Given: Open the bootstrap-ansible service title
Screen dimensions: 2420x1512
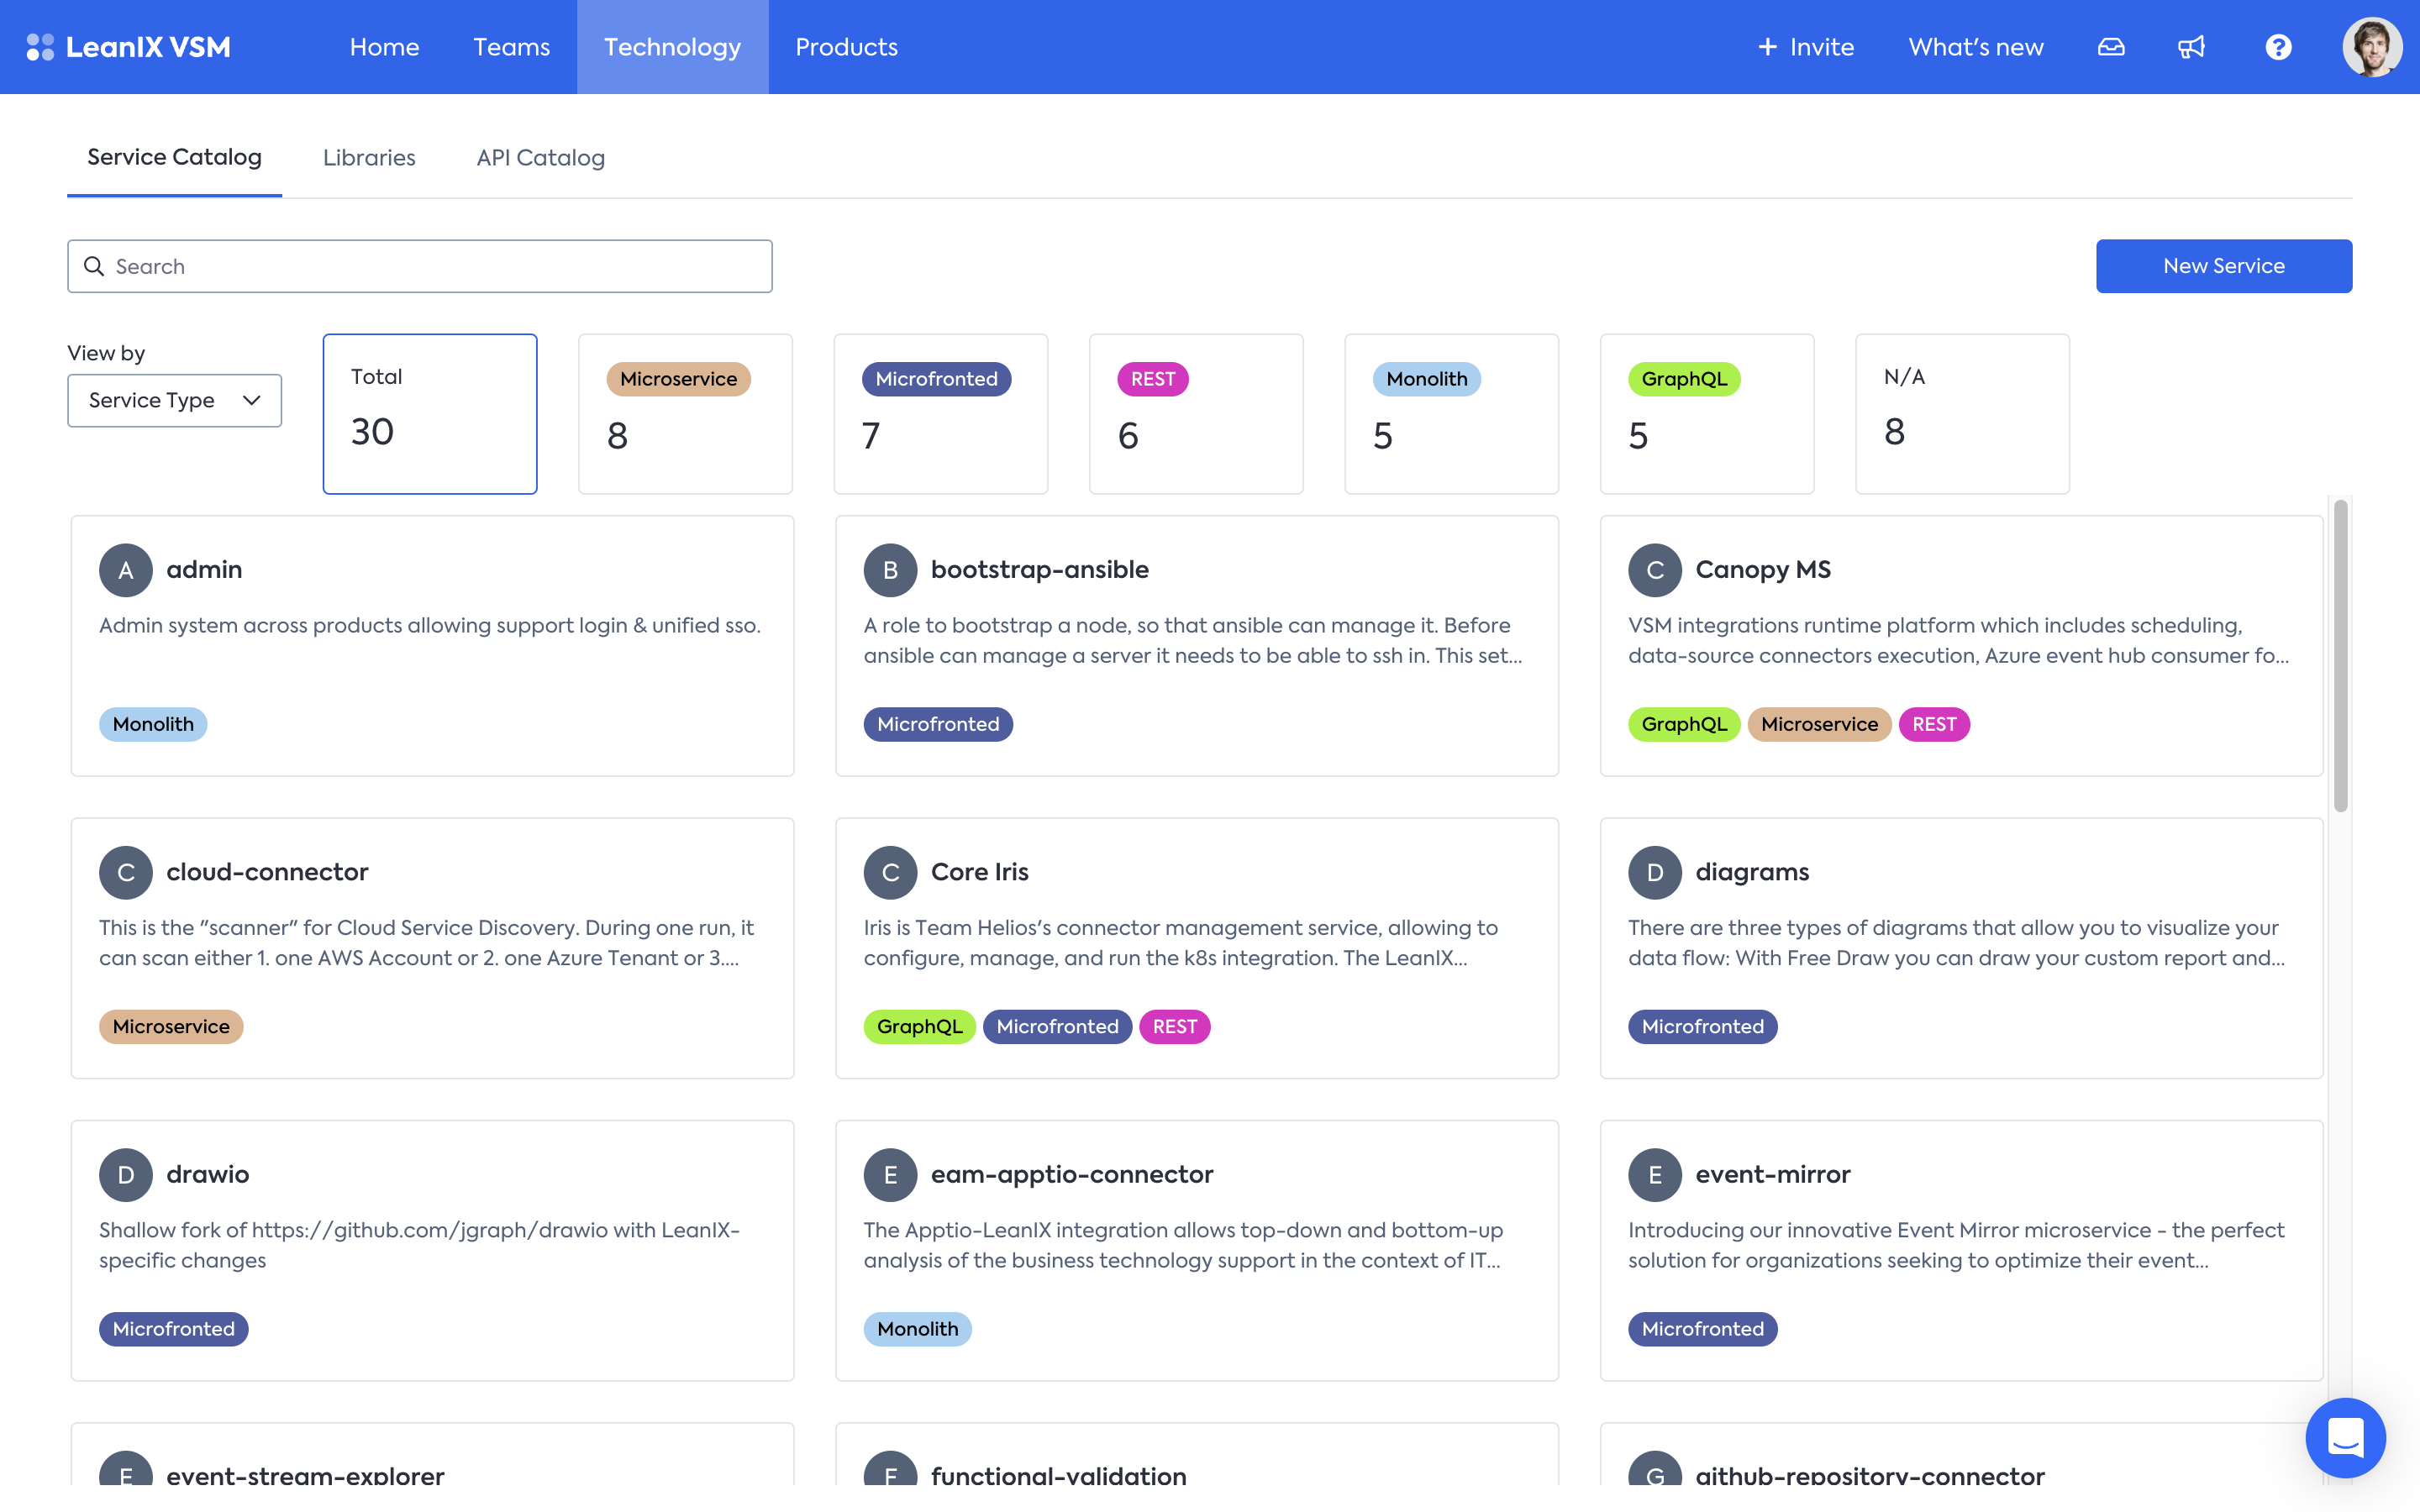Looking at the screenshot, I should 1040,570.
